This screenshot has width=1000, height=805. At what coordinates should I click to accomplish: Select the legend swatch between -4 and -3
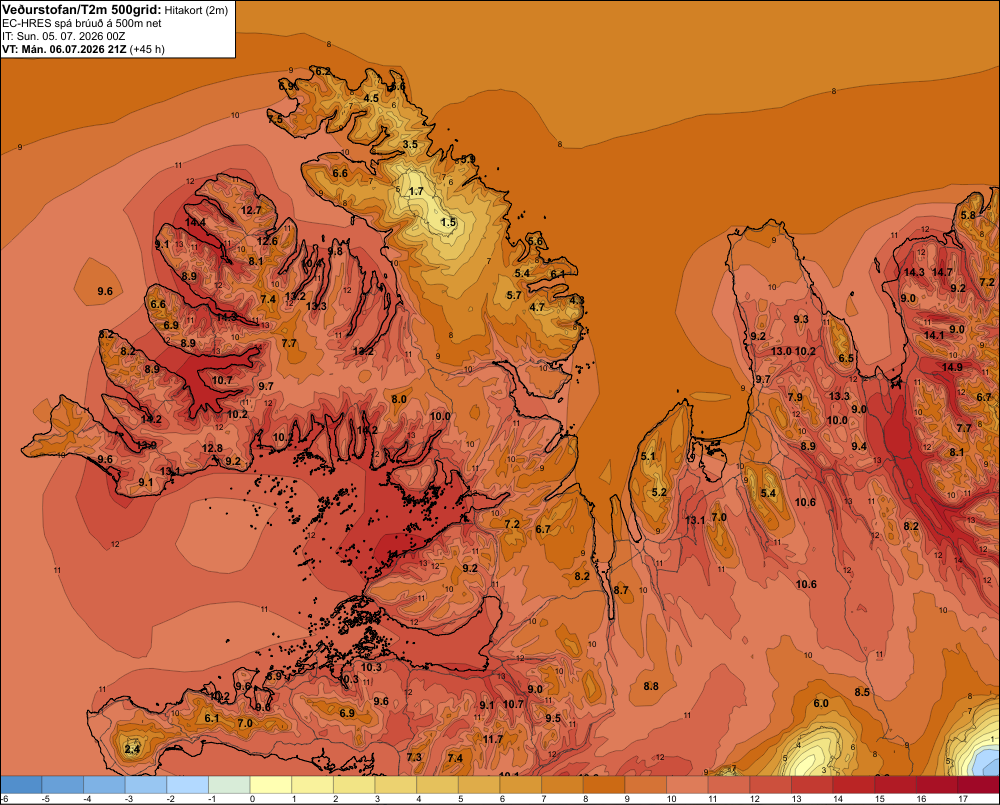pos(105,785)
